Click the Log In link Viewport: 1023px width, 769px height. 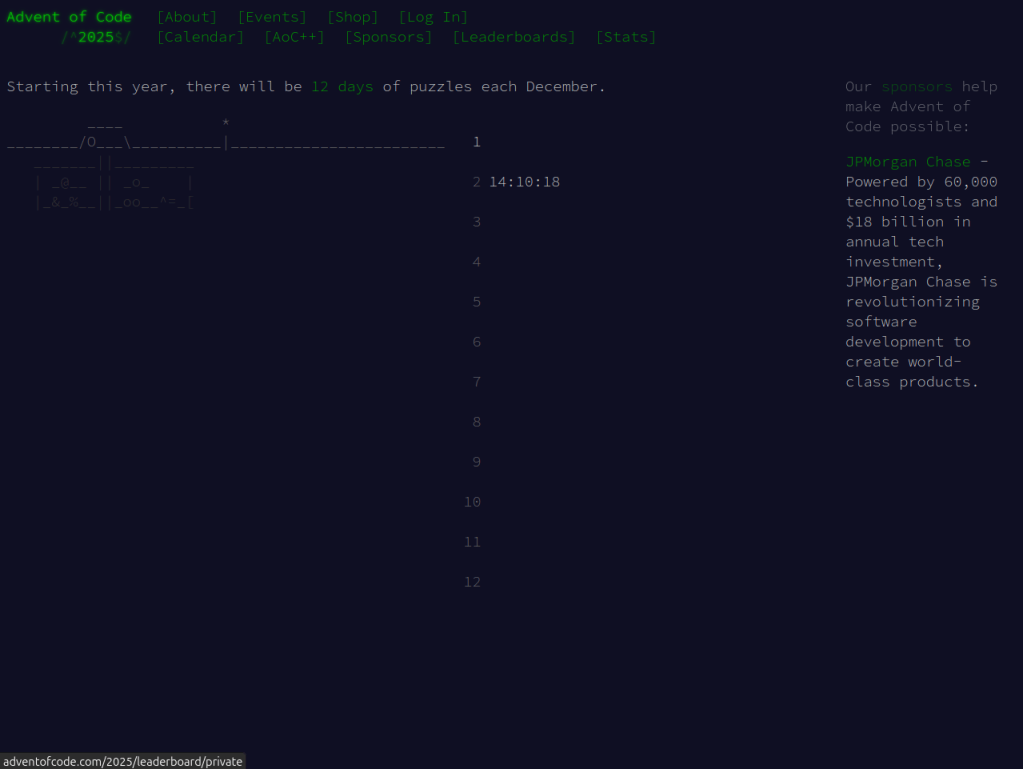(x=433, y=17)
